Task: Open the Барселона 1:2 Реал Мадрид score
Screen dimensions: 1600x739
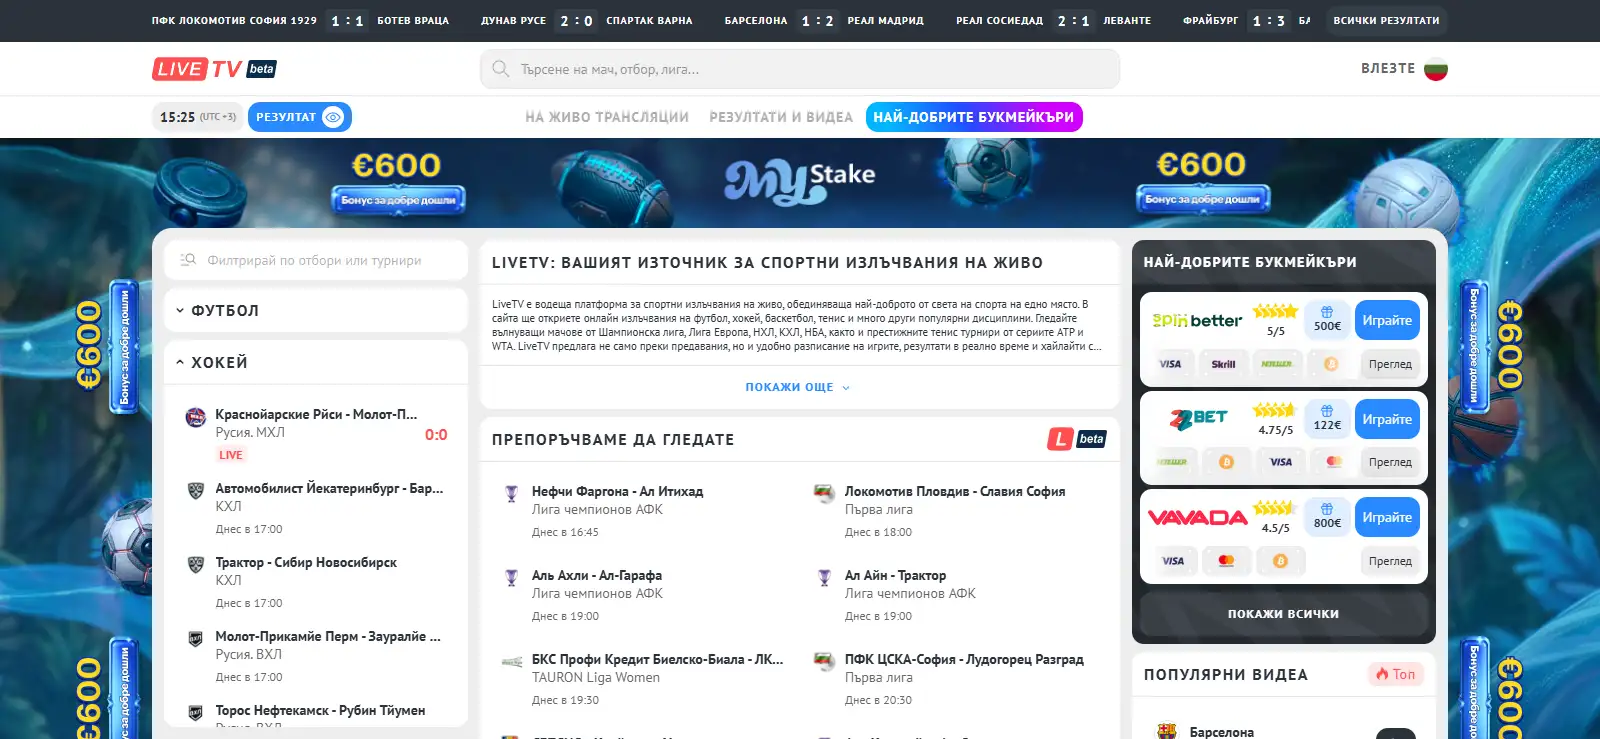Action: click(x=824, y=20)
